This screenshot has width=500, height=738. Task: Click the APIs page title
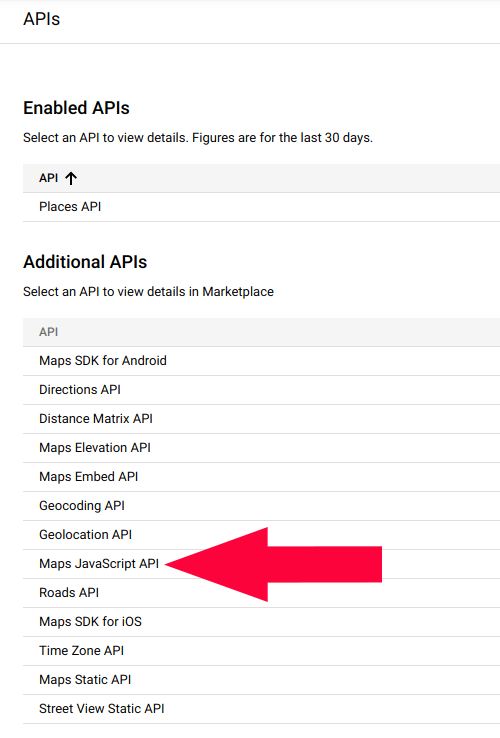tap(41, 19)
